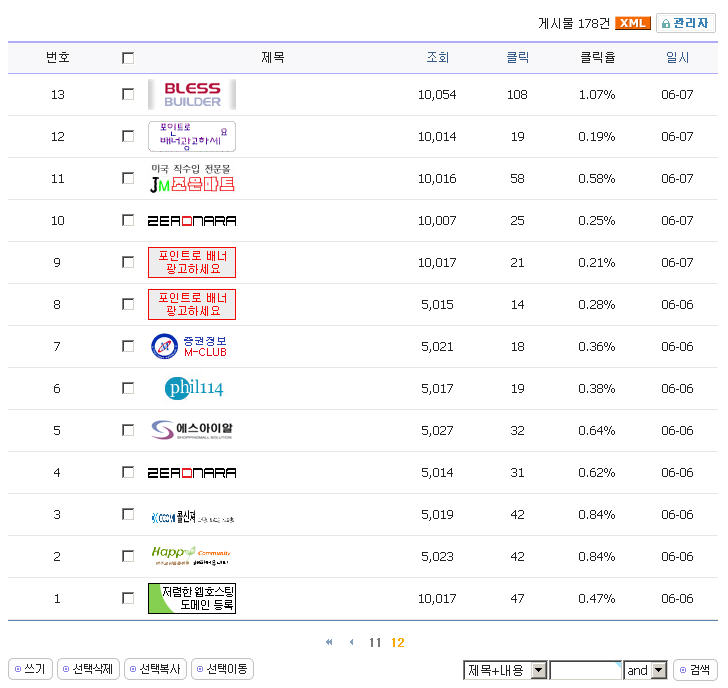The width and height of the screenshot is (728, 688).
Task: Open the phil114 banner image
Action: click(194, 388)
